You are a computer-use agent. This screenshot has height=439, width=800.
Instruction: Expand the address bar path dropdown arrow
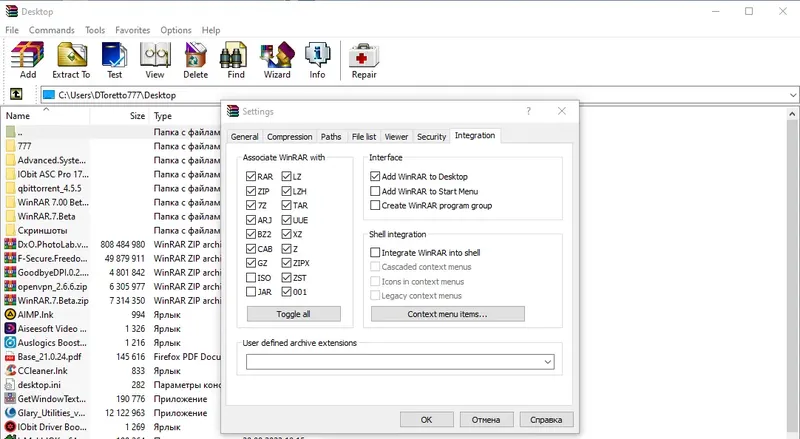[793, 95]
